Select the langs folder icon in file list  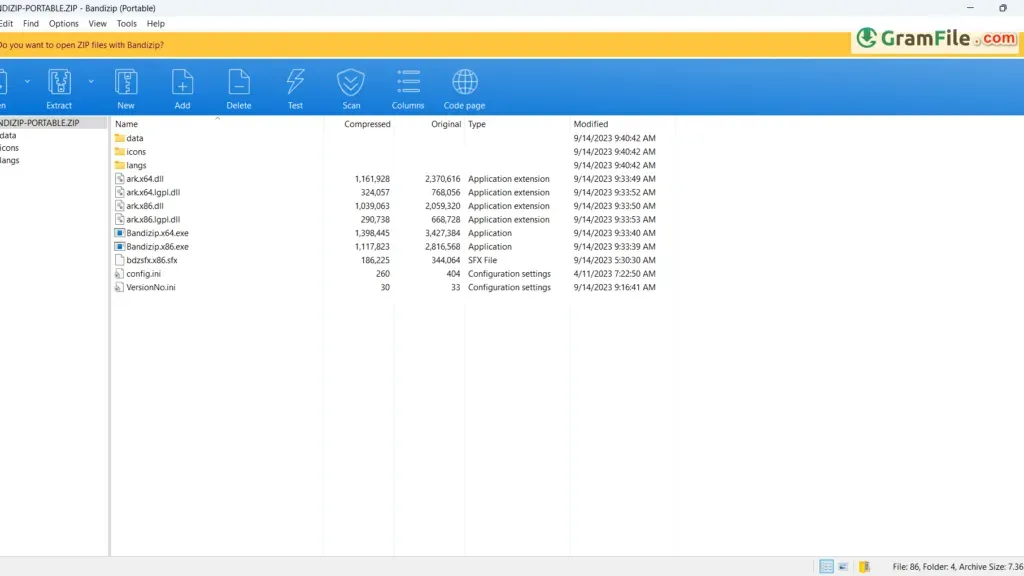click(120, 165)
